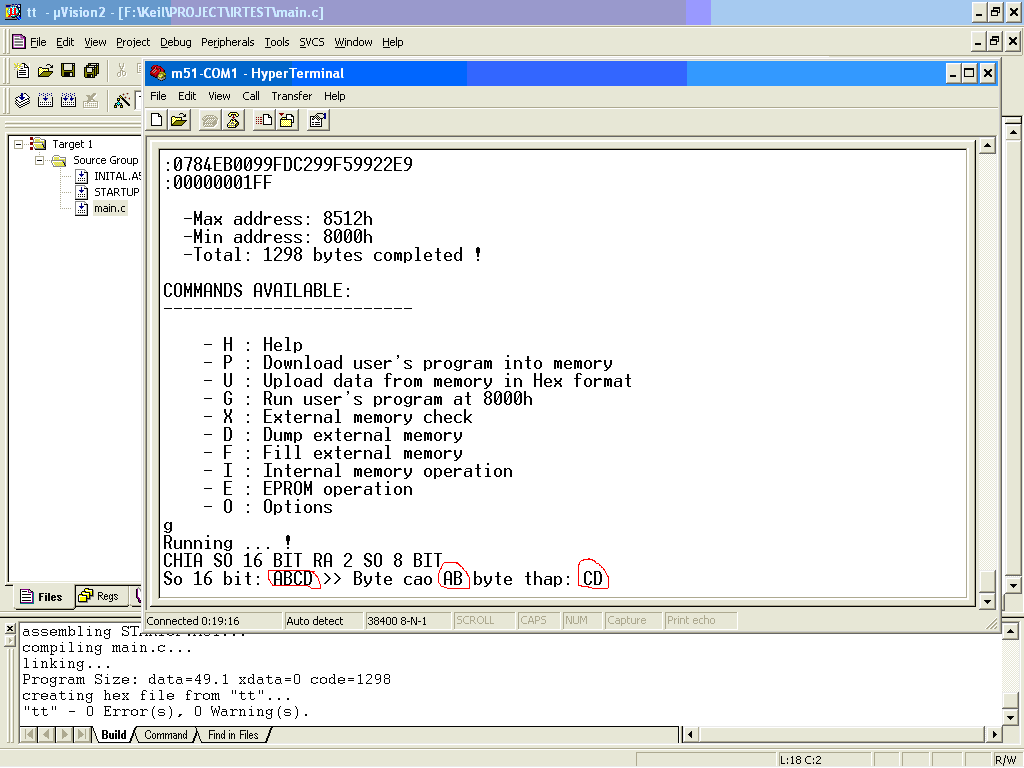Click the R/W status indicator
This screenshot has height=768, width=1024.
click(1005, 760)
